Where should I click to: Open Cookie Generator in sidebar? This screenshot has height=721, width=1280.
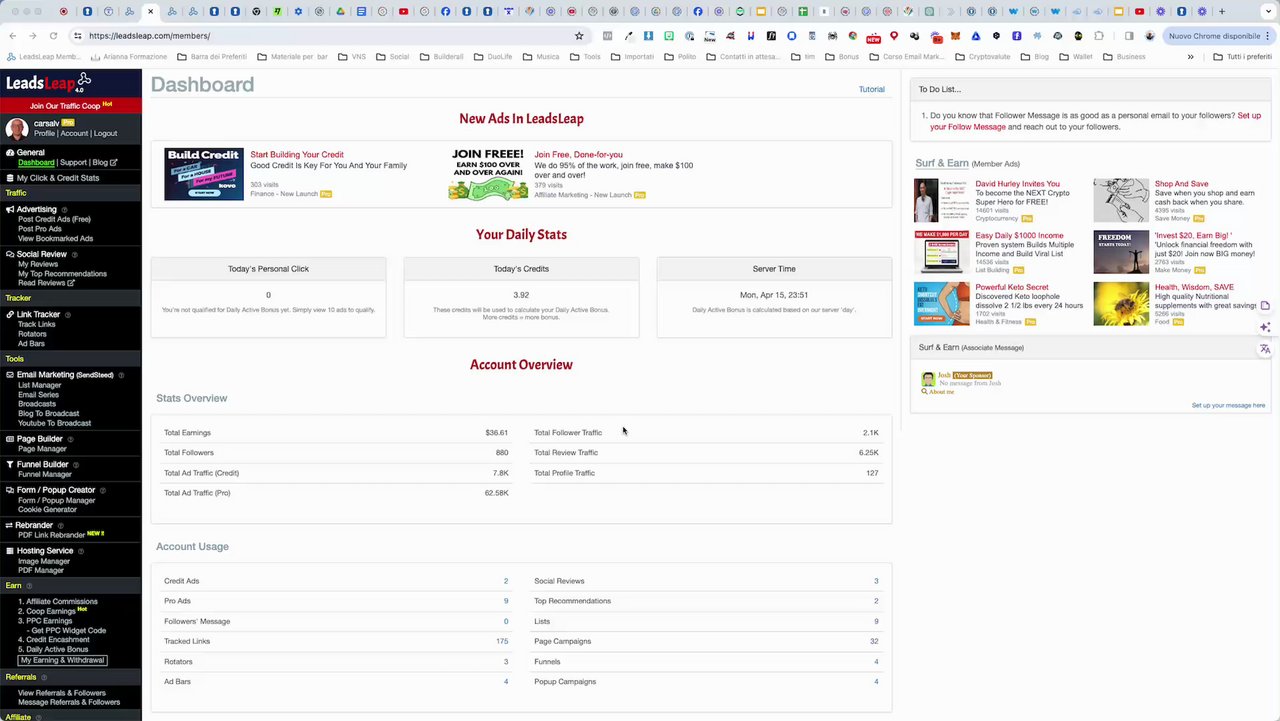click(x=47, y=510)
